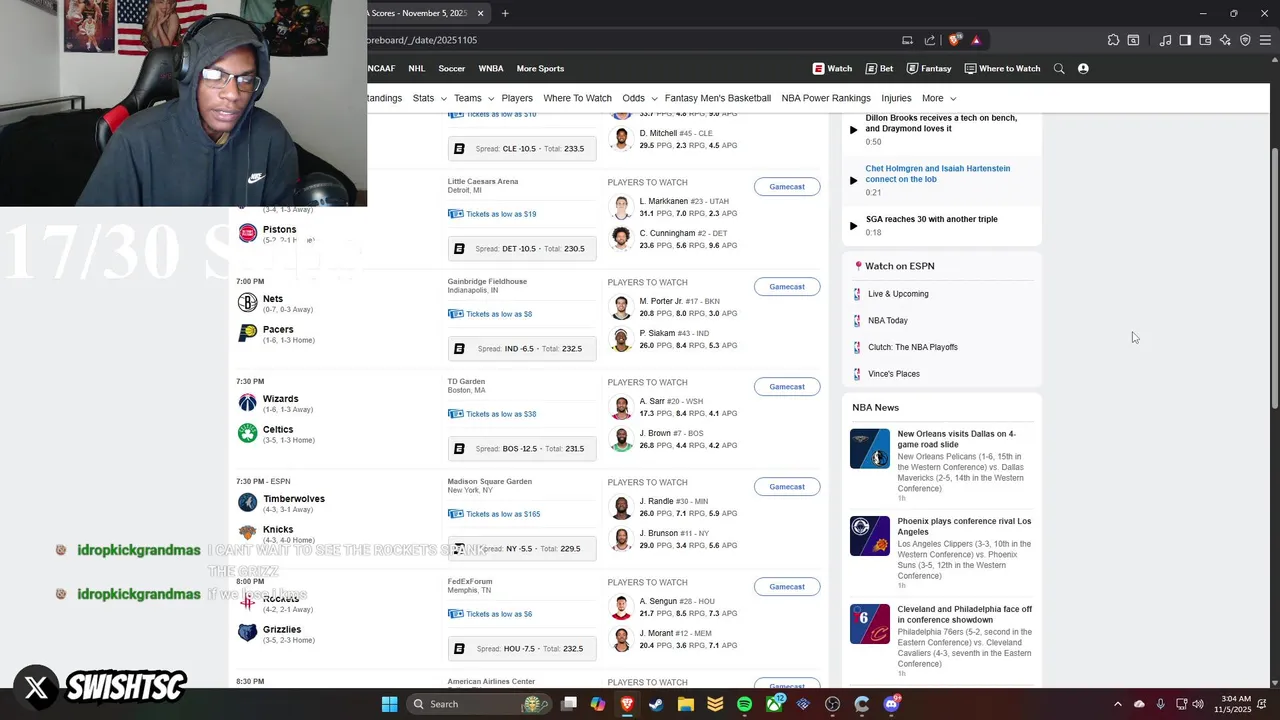1280x720 pixels.
Task: Open Gamecast for Rockets vs Grizzlies
Action: [787, 587]
